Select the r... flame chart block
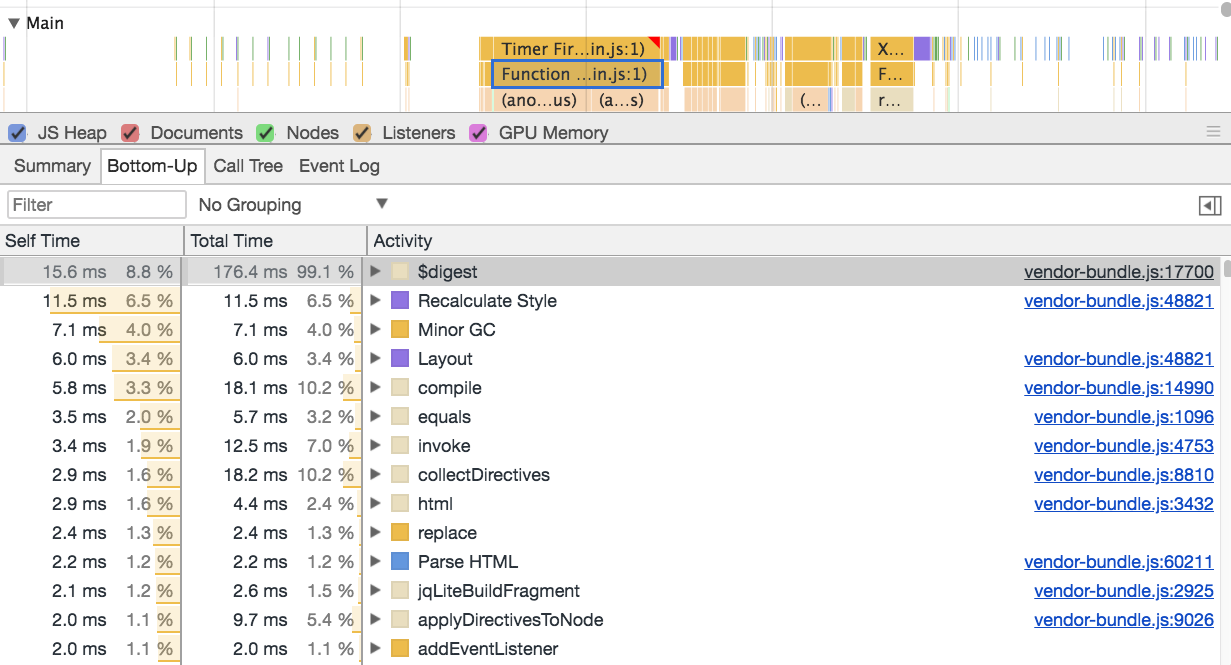 tap(890, 100)
